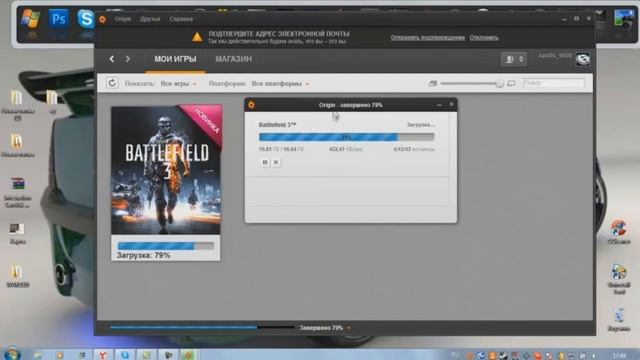The image size is (640, 360).
Task: Close the download progress dialog
Action: coord(451,104)
